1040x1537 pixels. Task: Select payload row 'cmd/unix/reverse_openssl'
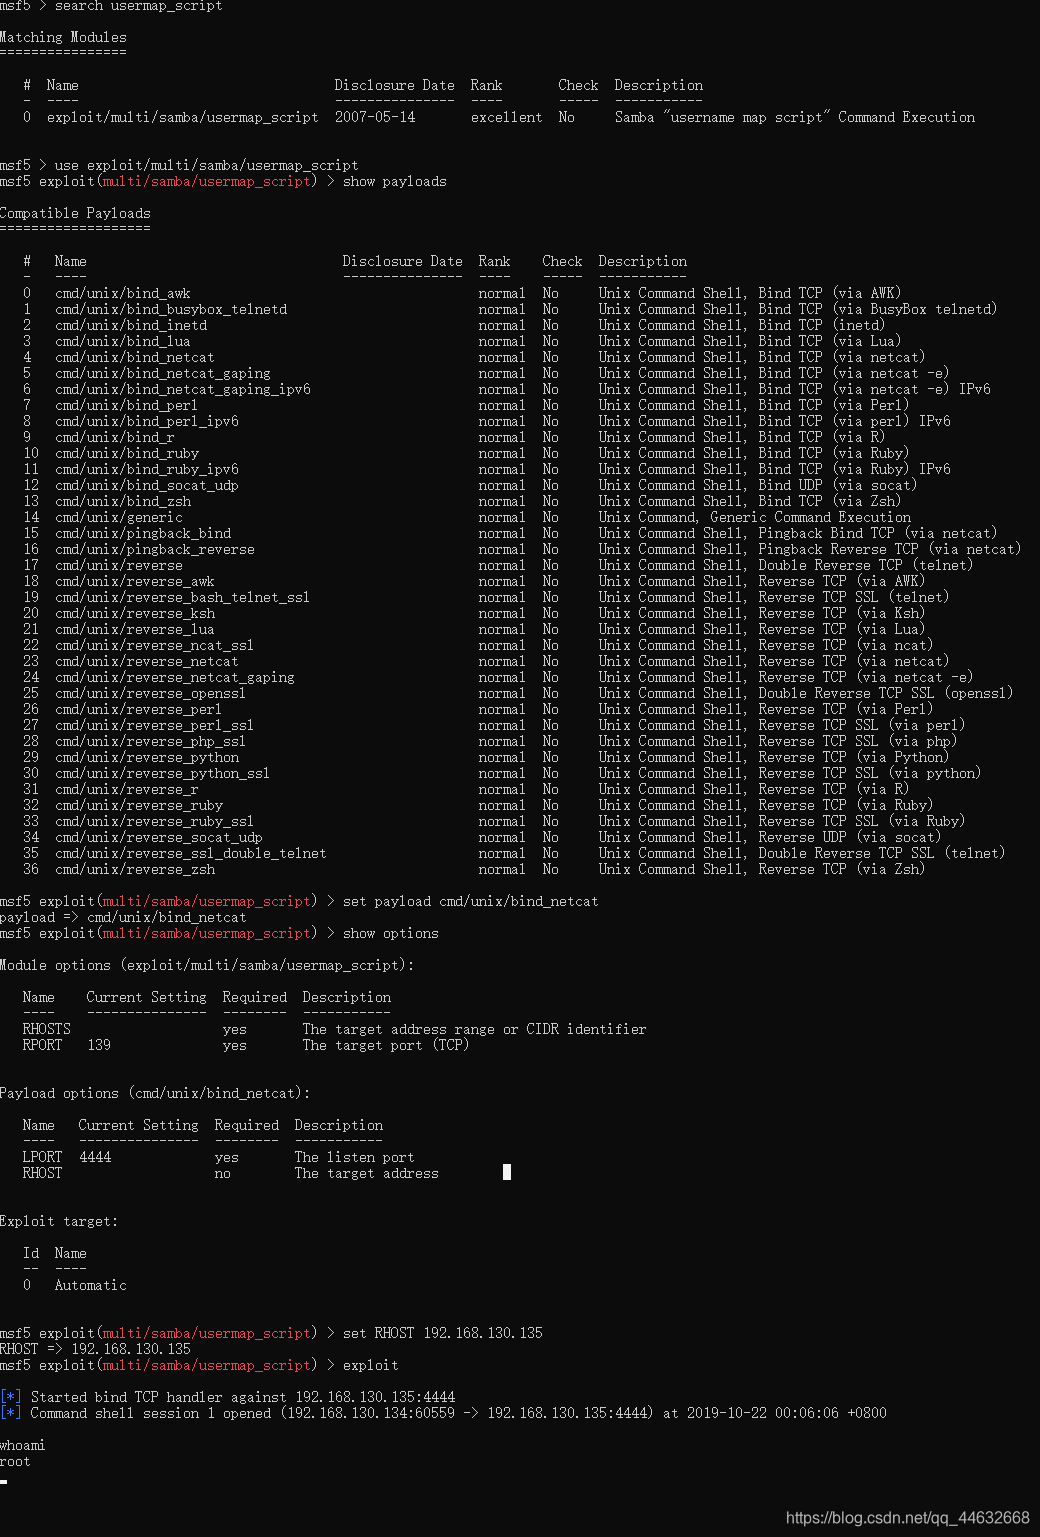click(518, 693)
